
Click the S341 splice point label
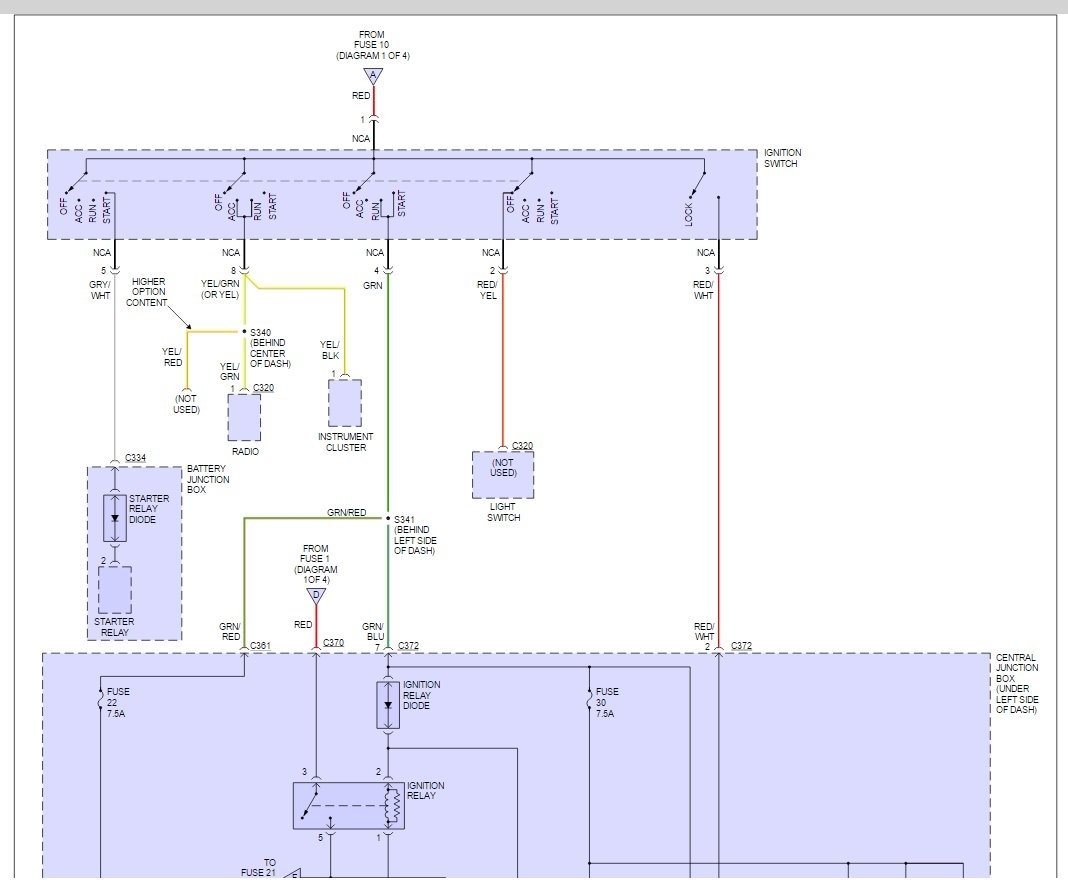[x=404, y=519]
